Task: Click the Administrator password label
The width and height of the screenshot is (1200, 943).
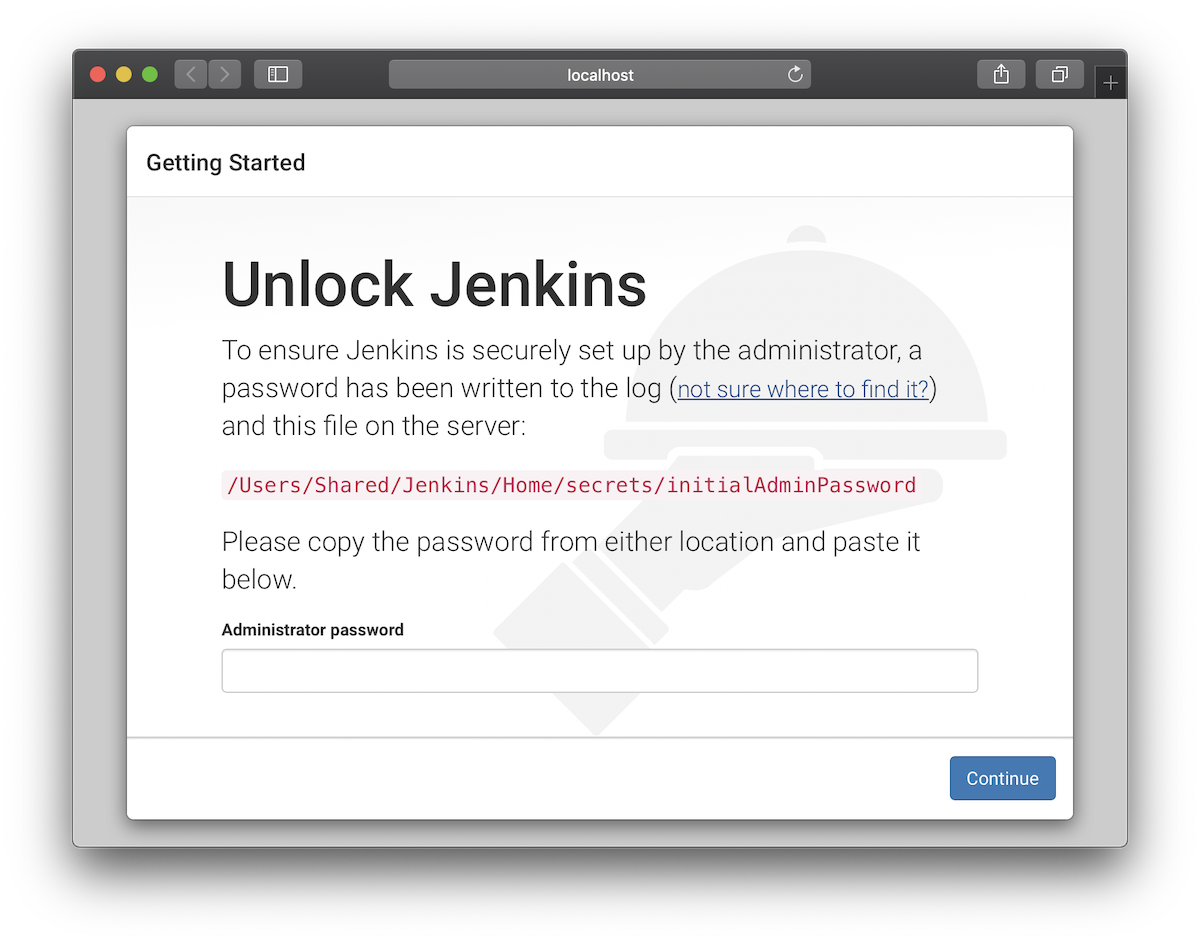Action: [x=313, y=630]
